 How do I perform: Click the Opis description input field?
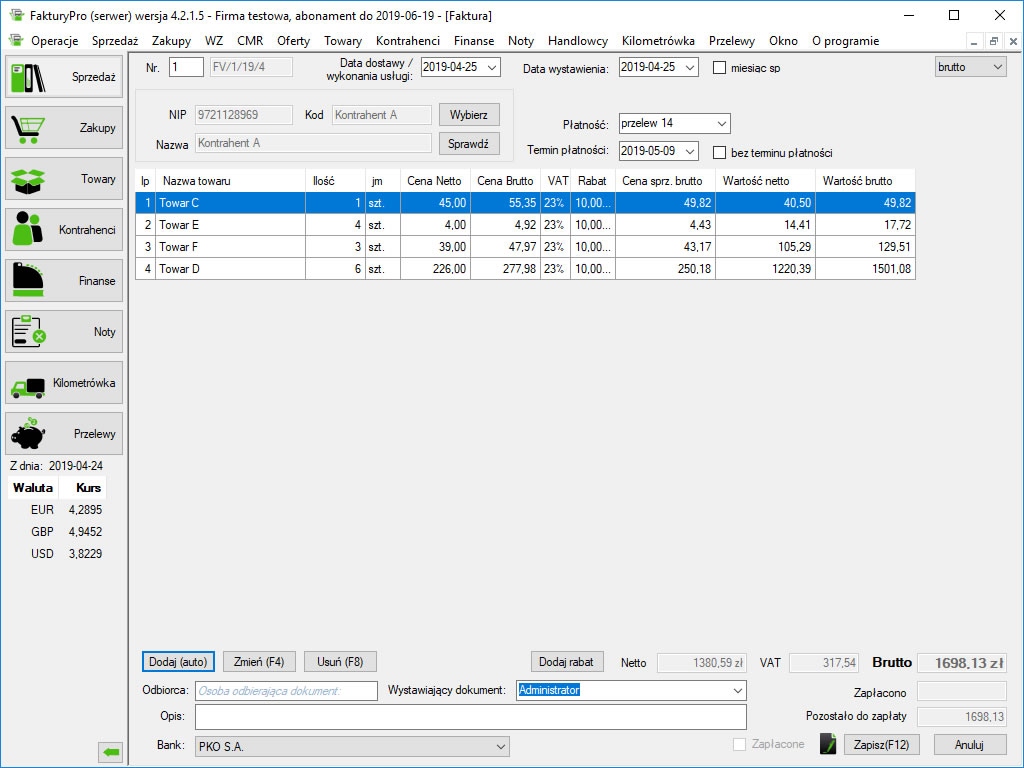(x=470, y=717)
